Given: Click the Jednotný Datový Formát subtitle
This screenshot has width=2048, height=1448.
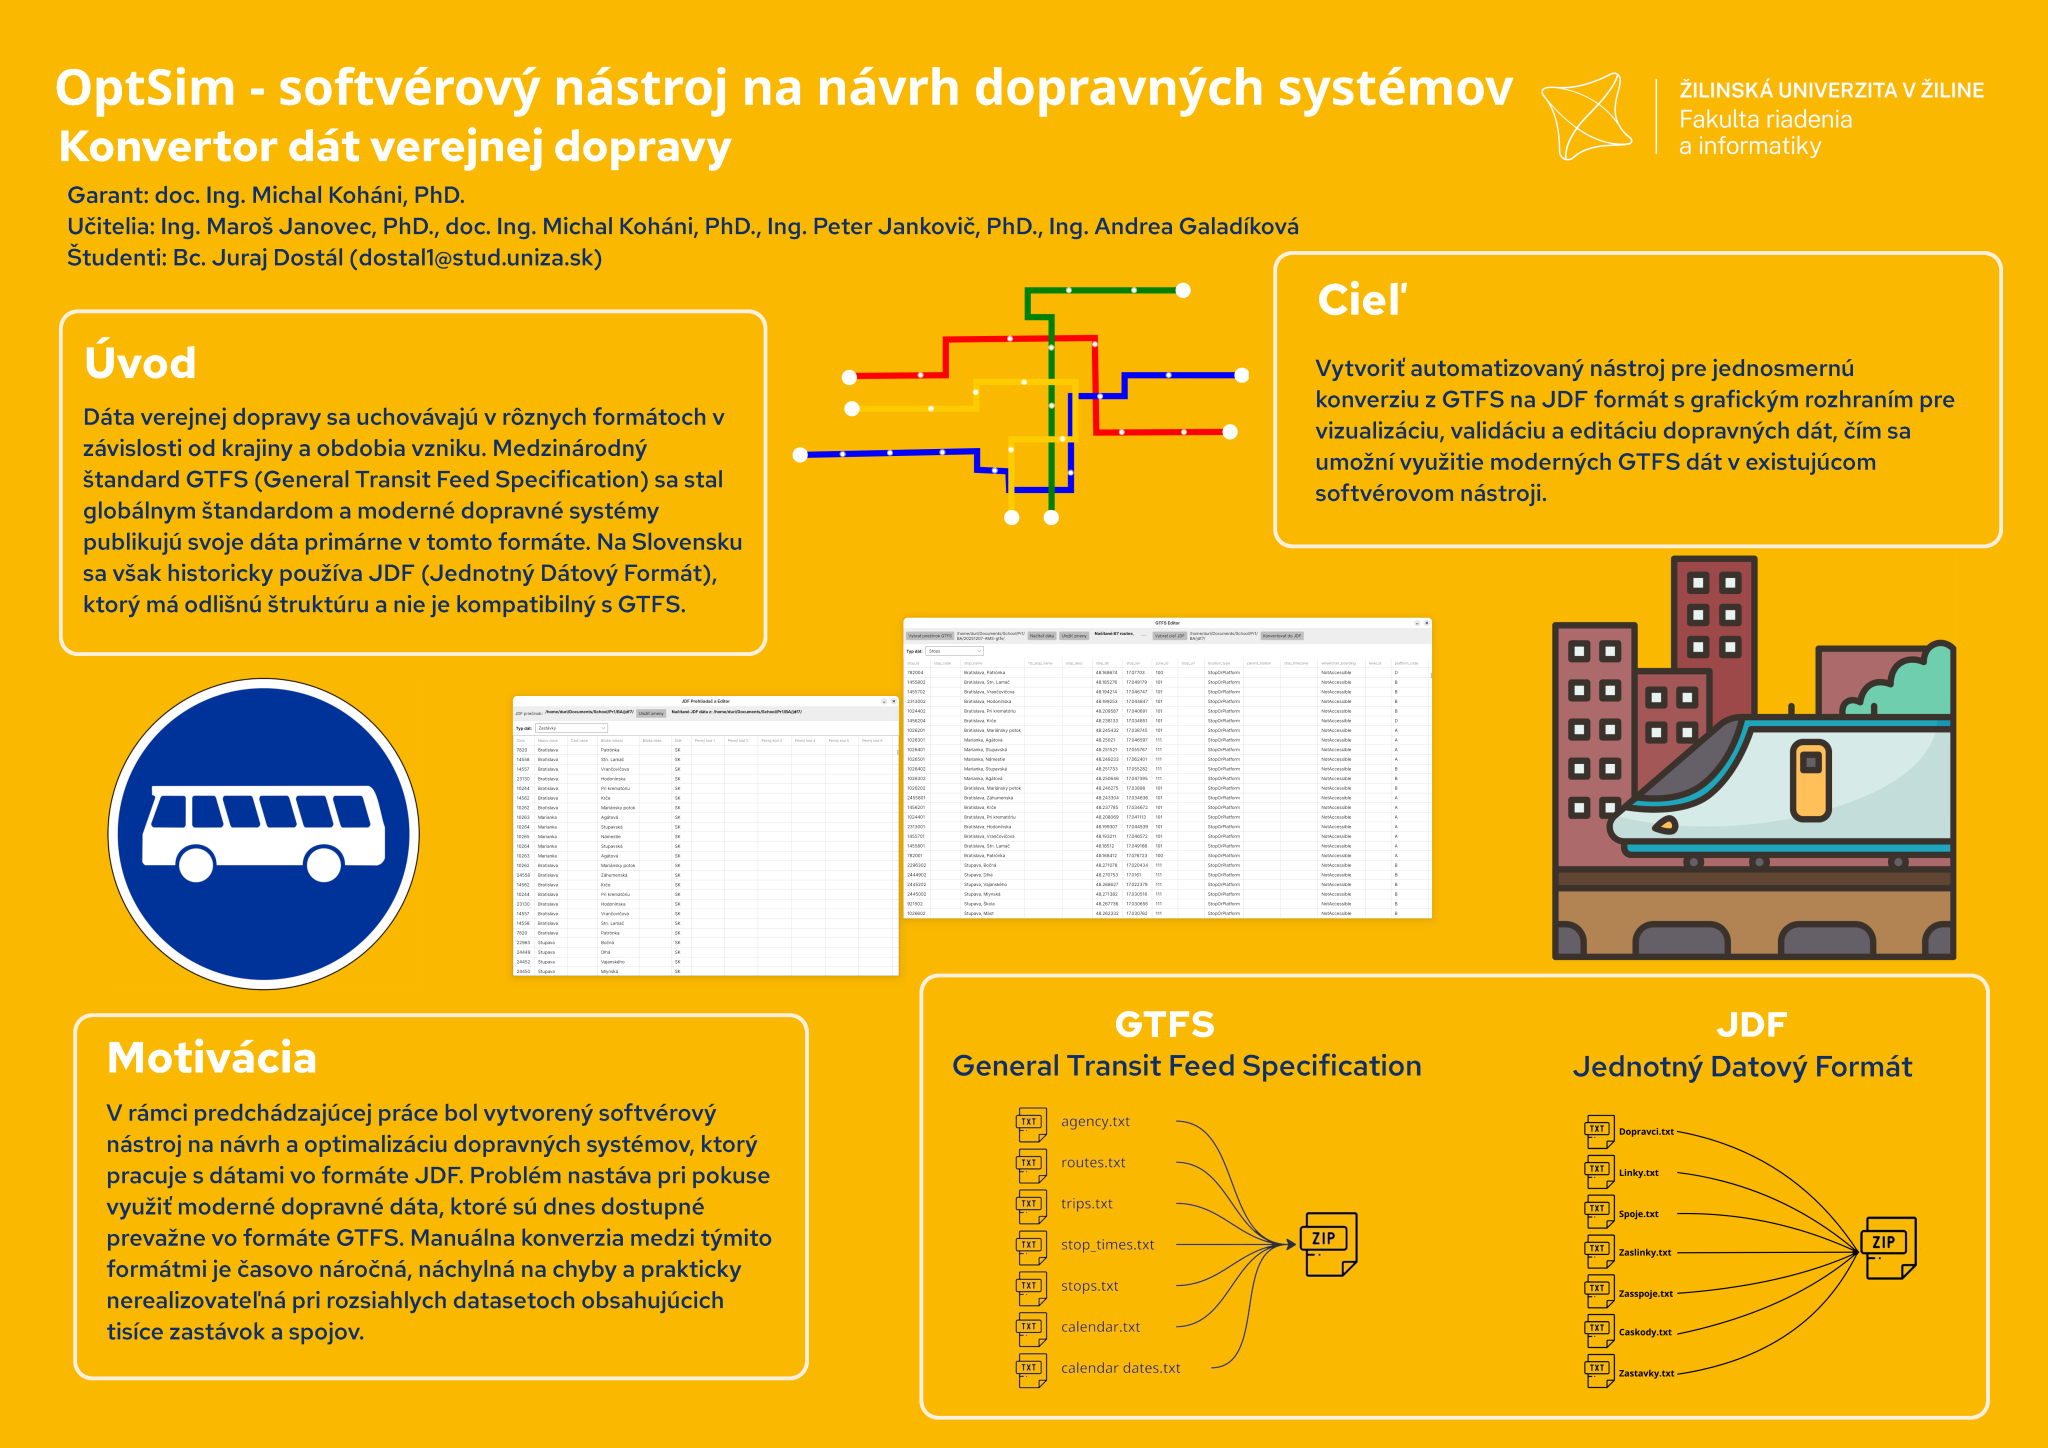Looking at the screenshot, I should [1742, 1067].
